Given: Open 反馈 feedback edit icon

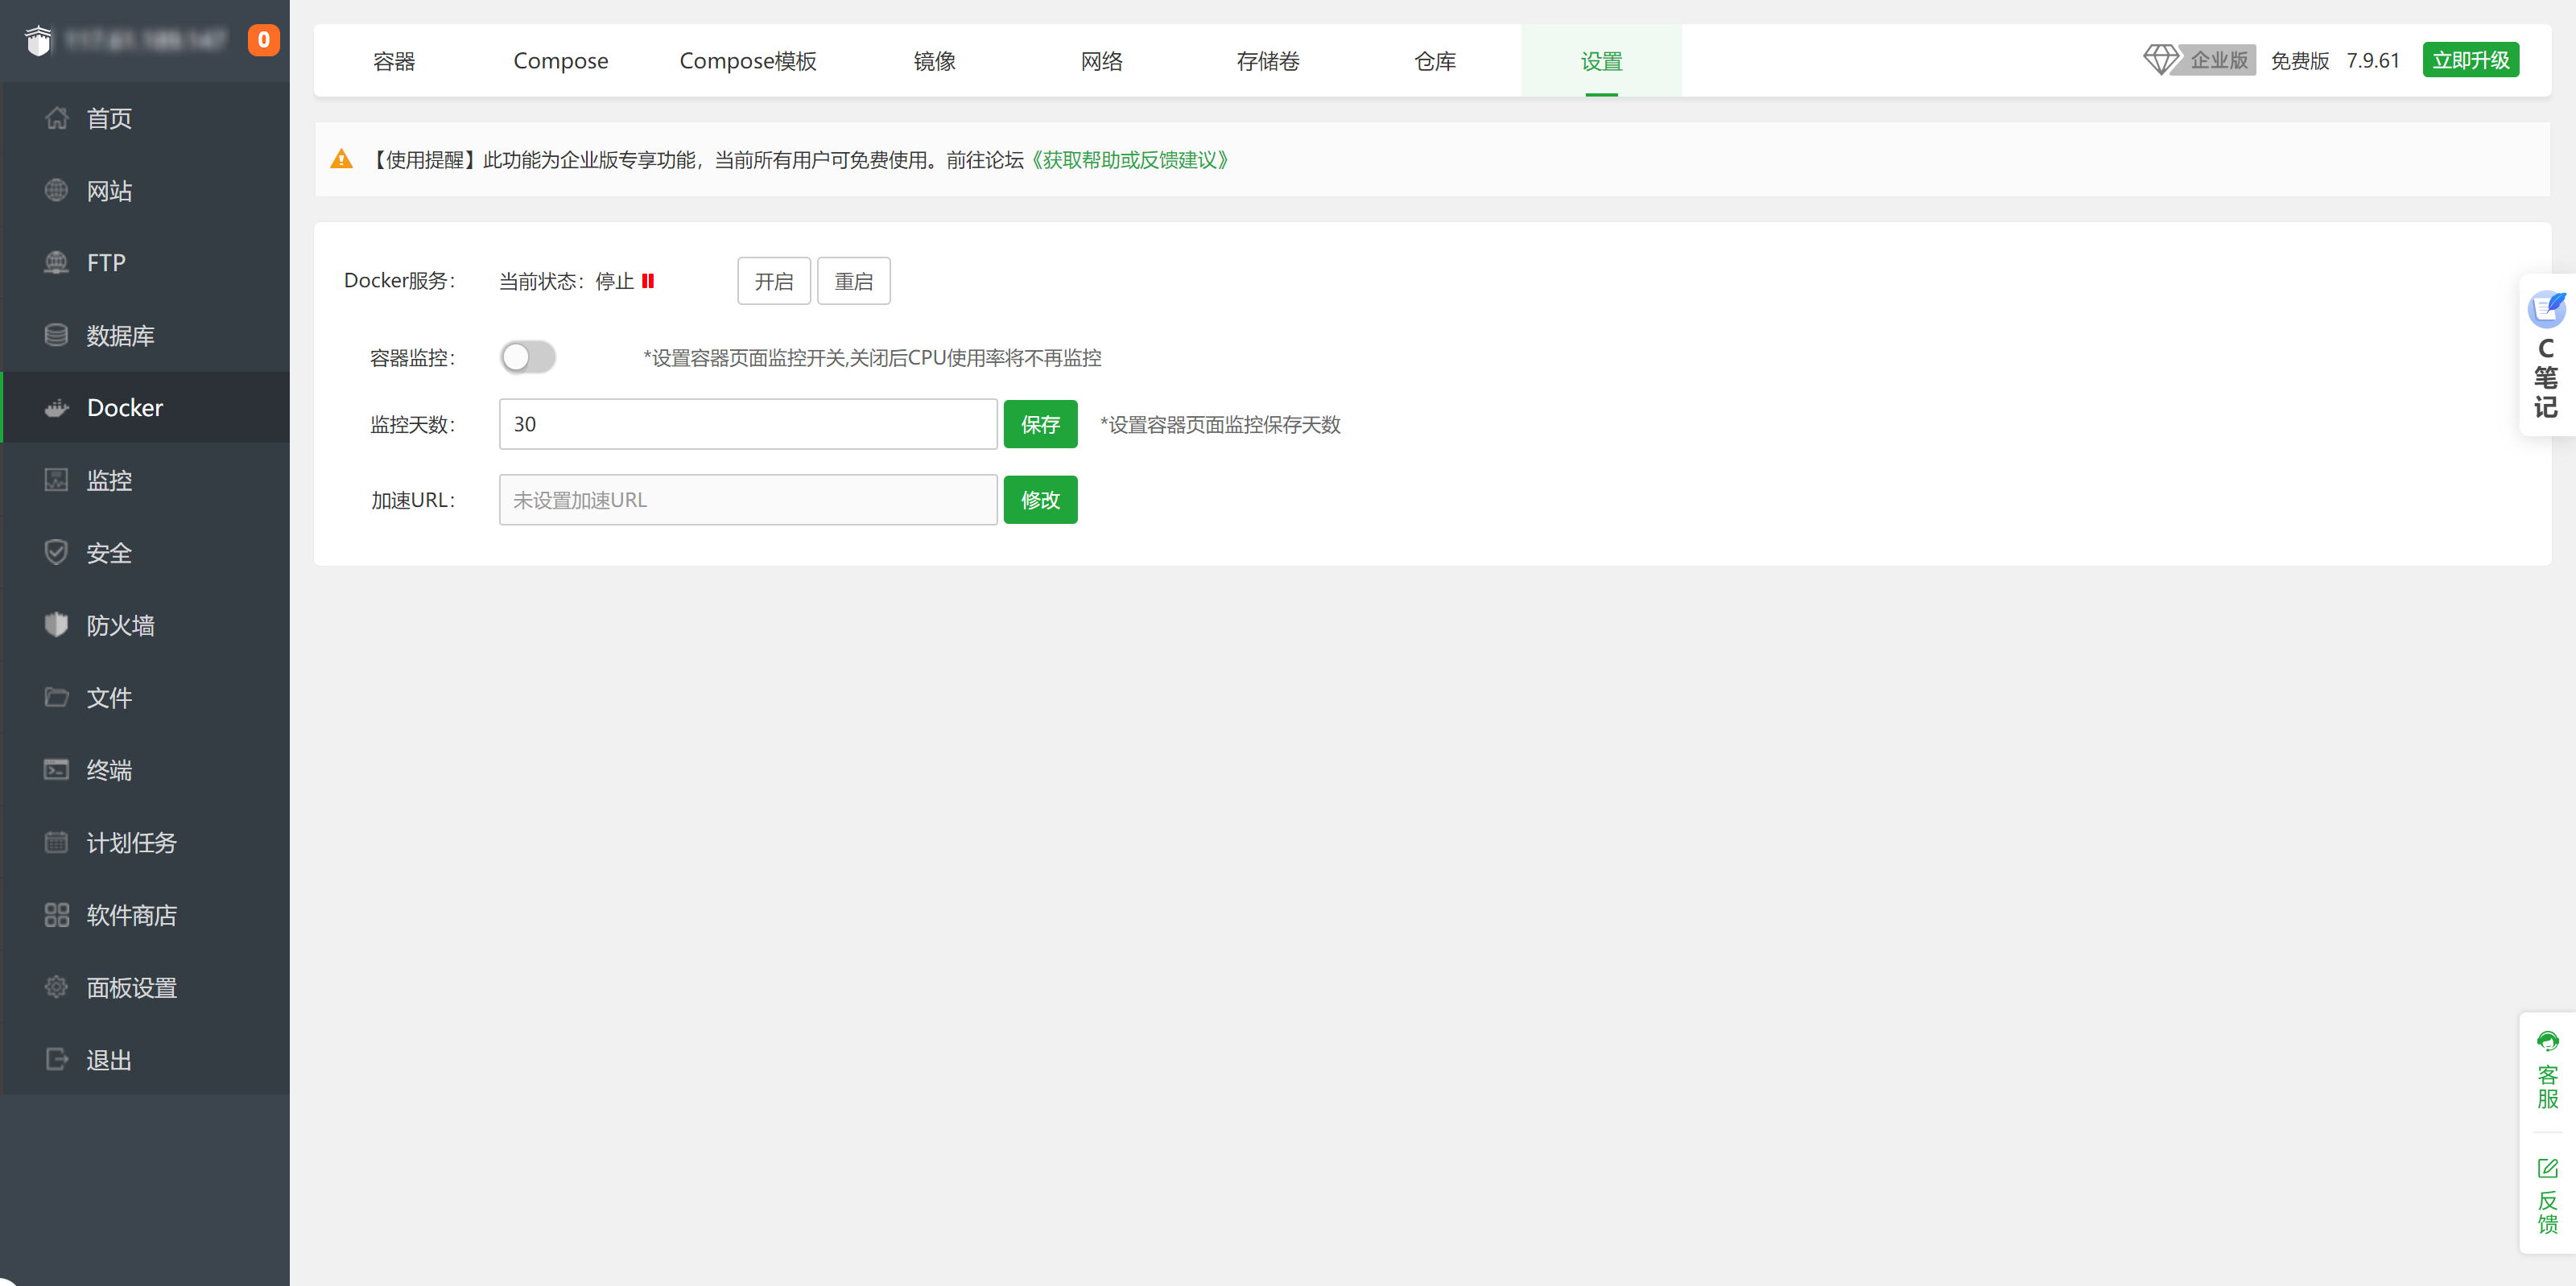Looking at the screenshot, I should coord(2547,1168).
